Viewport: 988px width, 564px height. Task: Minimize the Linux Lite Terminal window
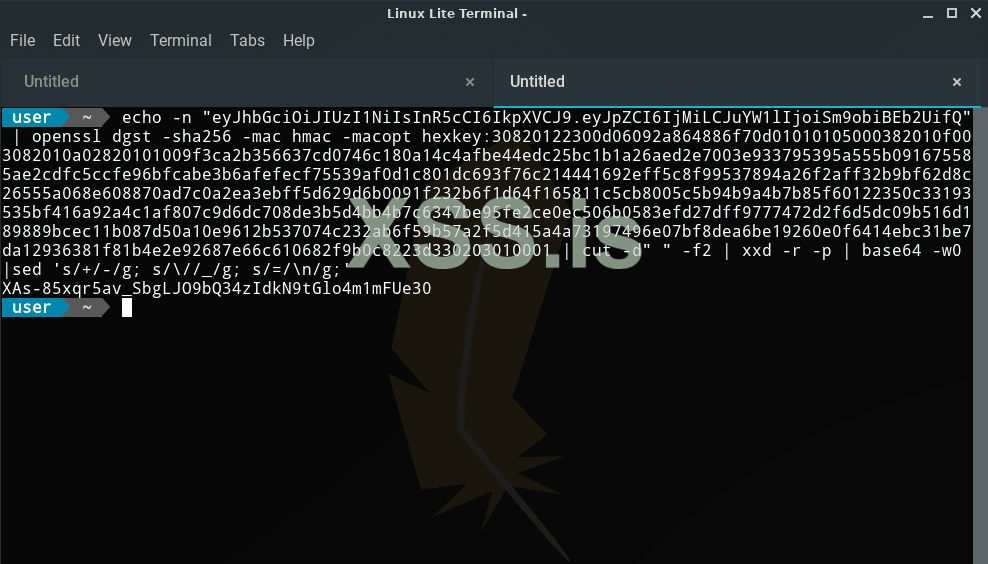pos(928,14)
